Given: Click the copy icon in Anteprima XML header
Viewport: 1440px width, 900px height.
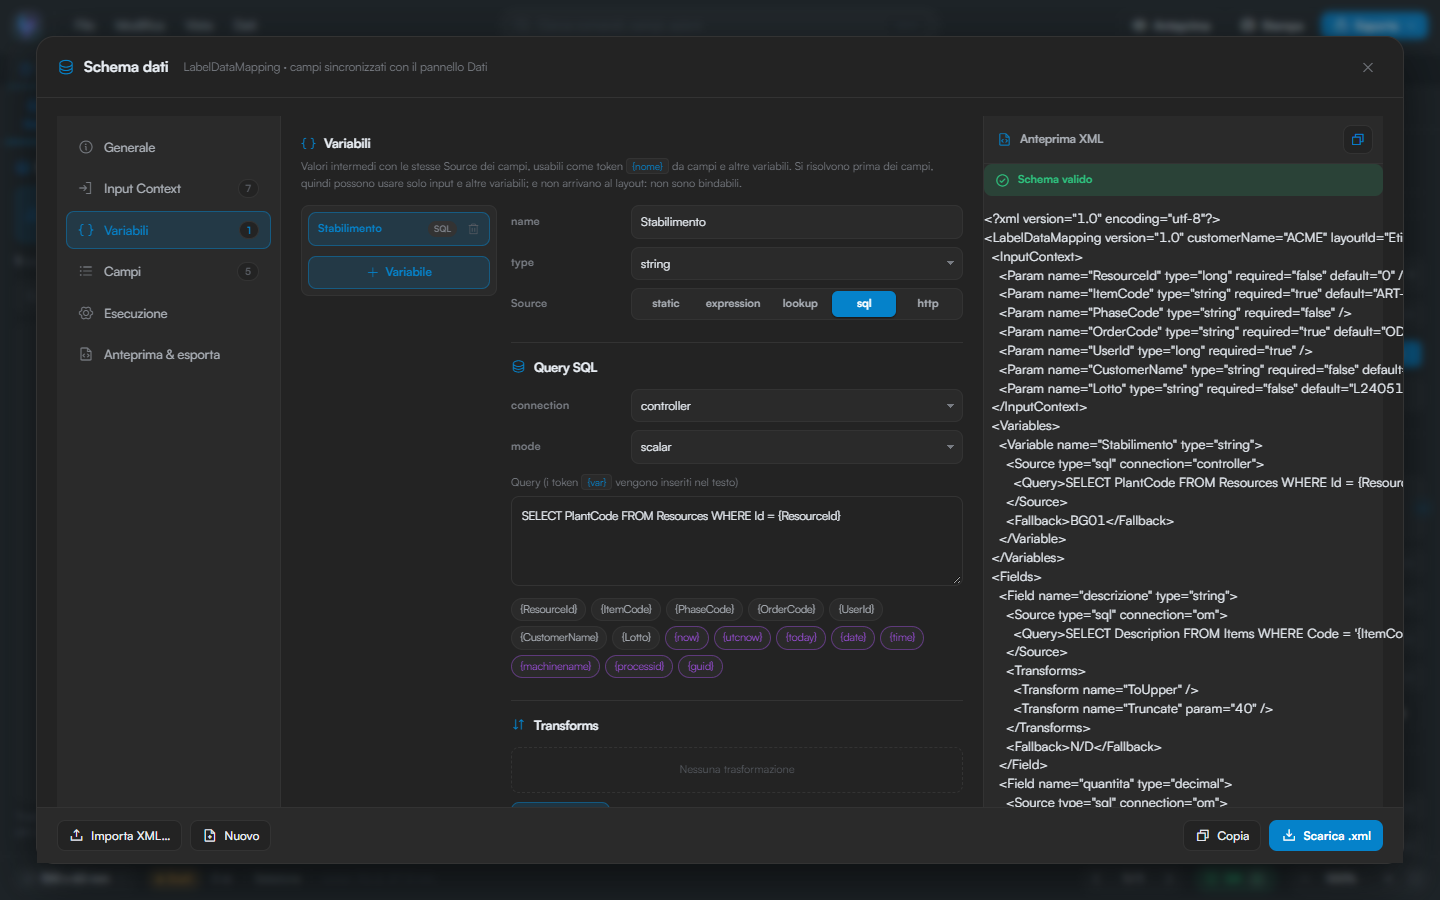Looking at the screenshot, I should point(1357,140).
